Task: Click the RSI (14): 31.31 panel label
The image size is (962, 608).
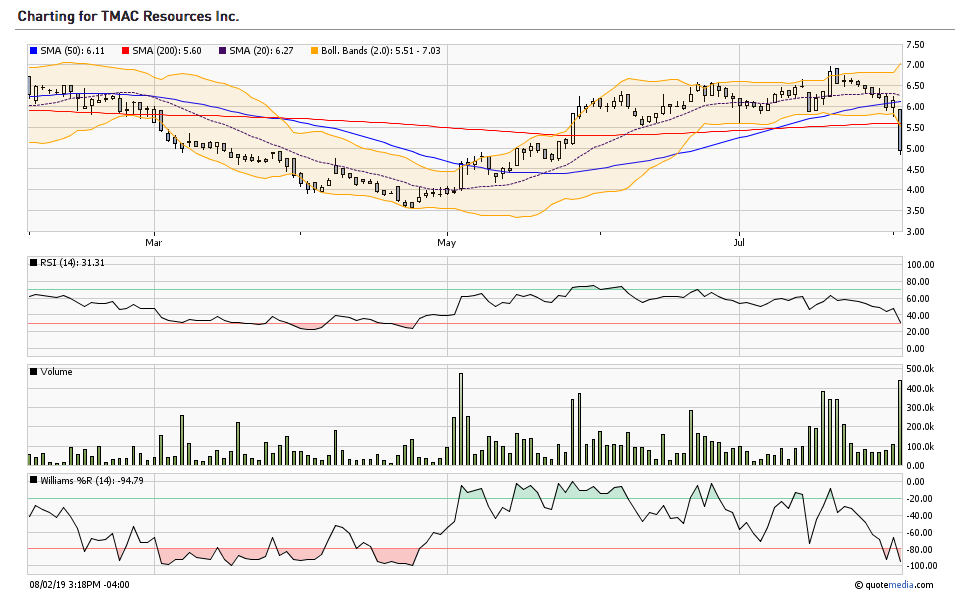Action: tap(72, 263)
